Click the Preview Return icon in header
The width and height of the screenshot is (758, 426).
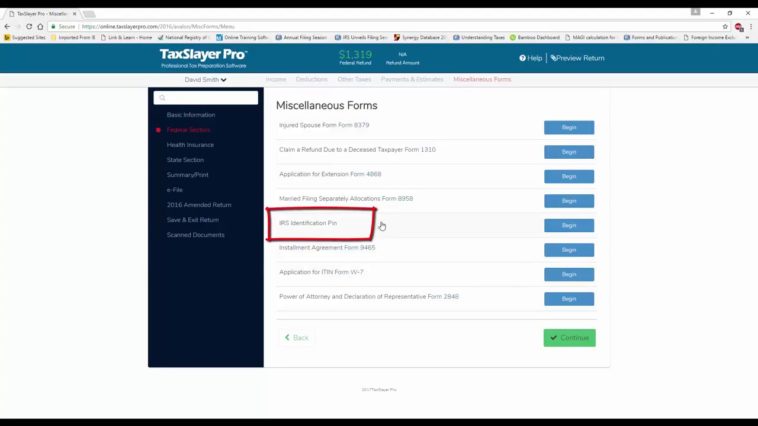(553, 58)
